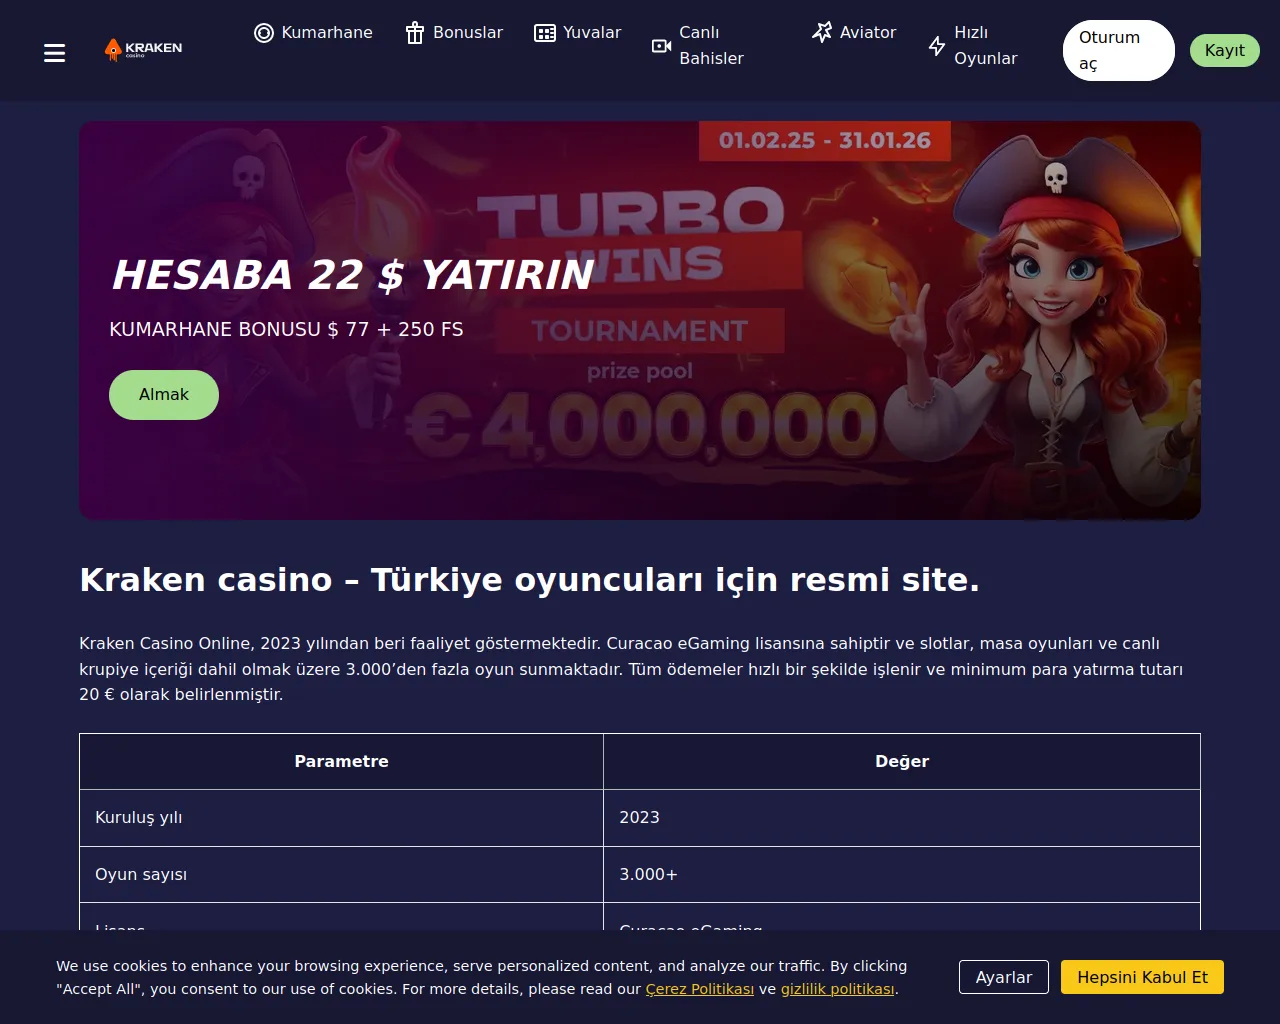Open the Çerez Politikası link
The image size is (1280, 1024).
tap(700, 989)
